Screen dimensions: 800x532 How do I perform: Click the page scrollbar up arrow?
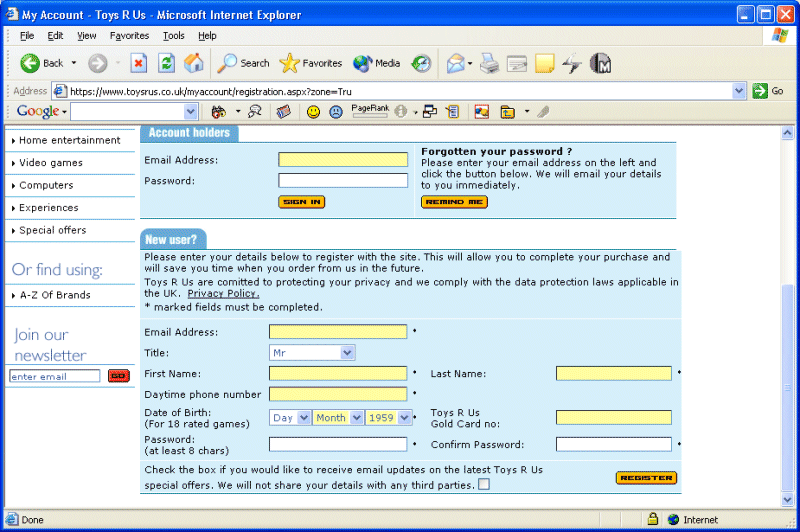tap(787, 133)
